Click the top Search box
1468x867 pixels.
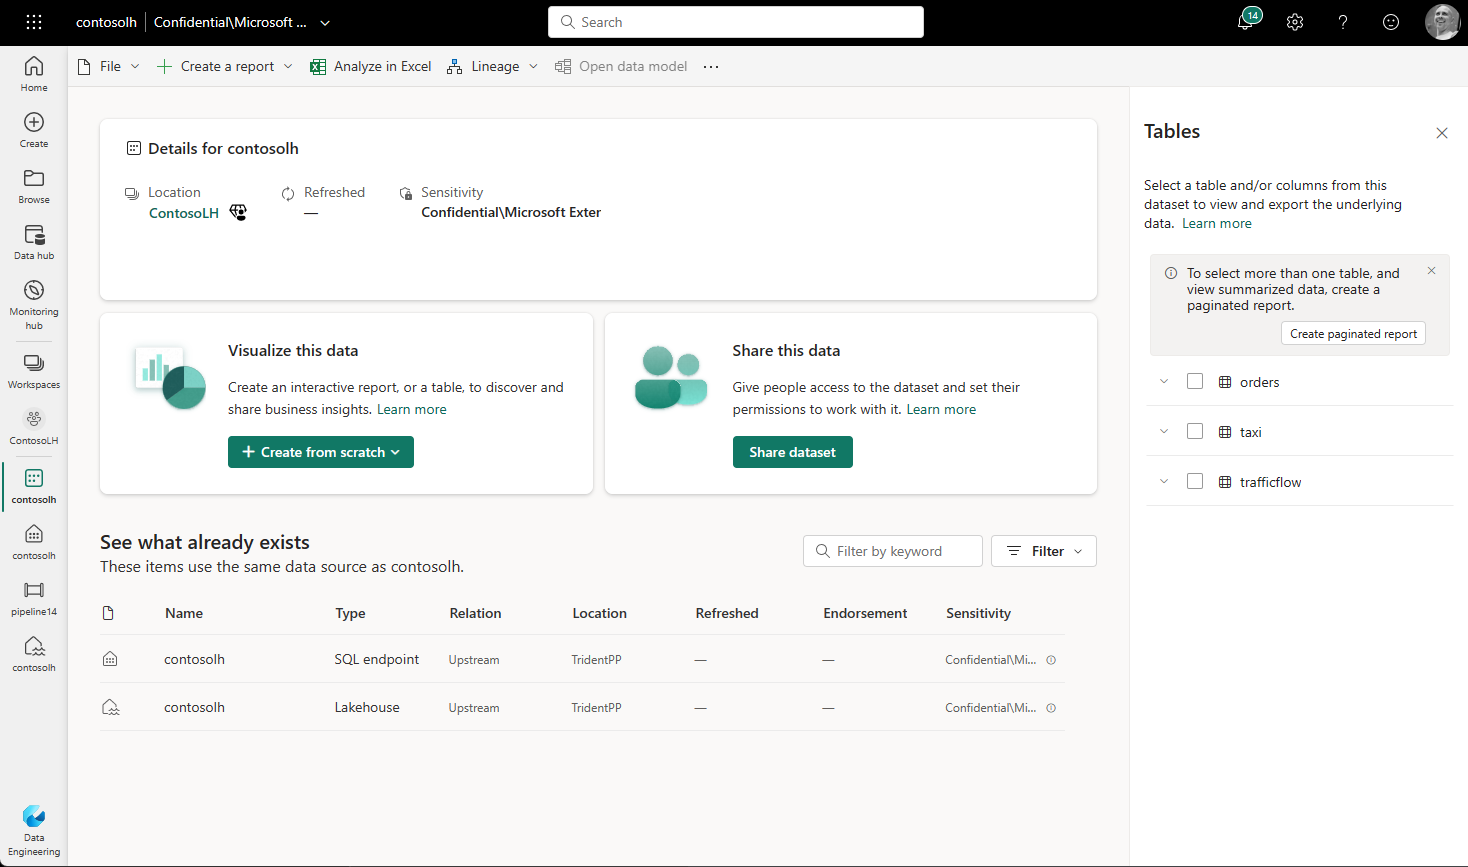click(736, 22)
